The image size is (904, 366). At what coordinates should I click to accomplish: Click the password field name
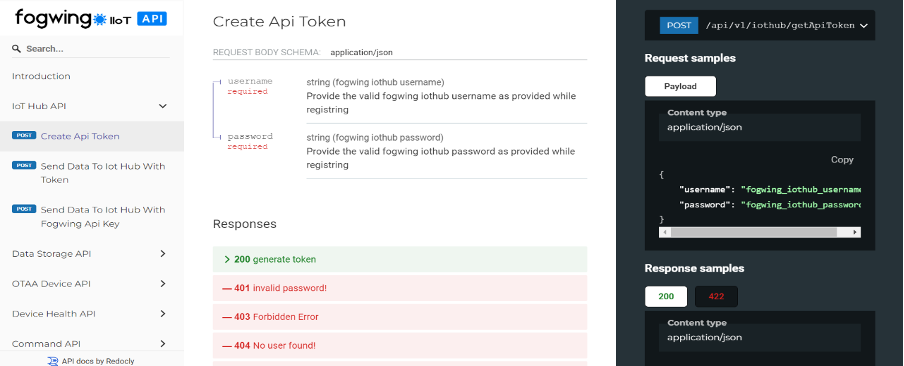pyautogui.click(x=250, y=137)
